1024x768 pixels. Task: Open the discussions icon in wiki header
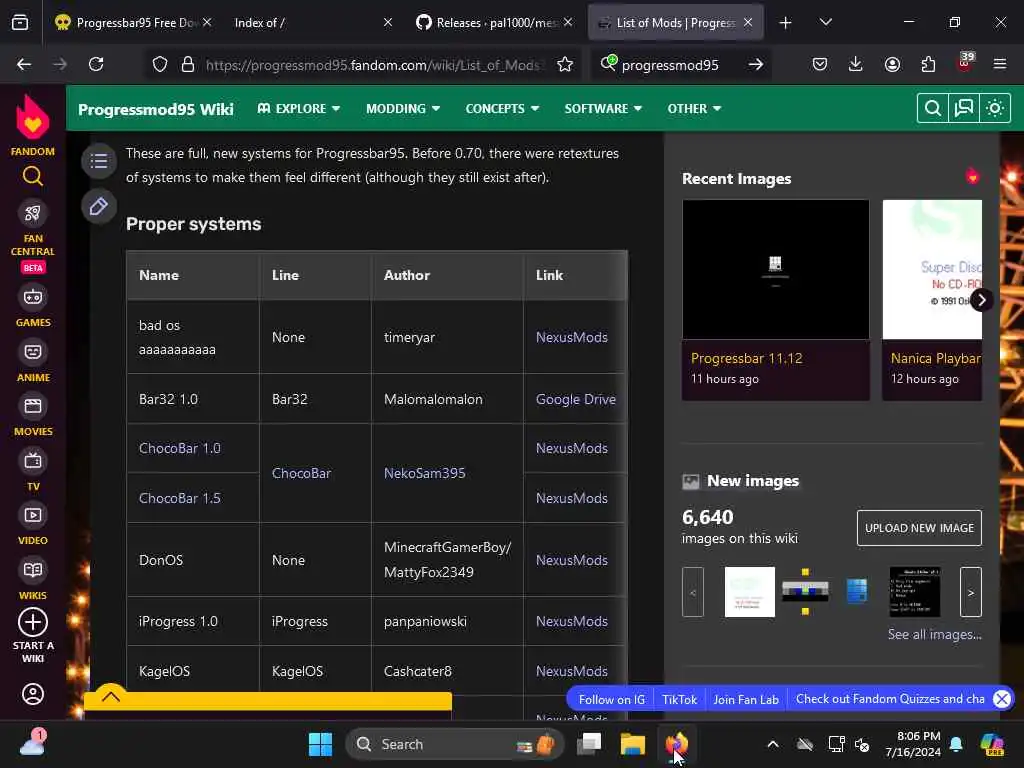964,108
